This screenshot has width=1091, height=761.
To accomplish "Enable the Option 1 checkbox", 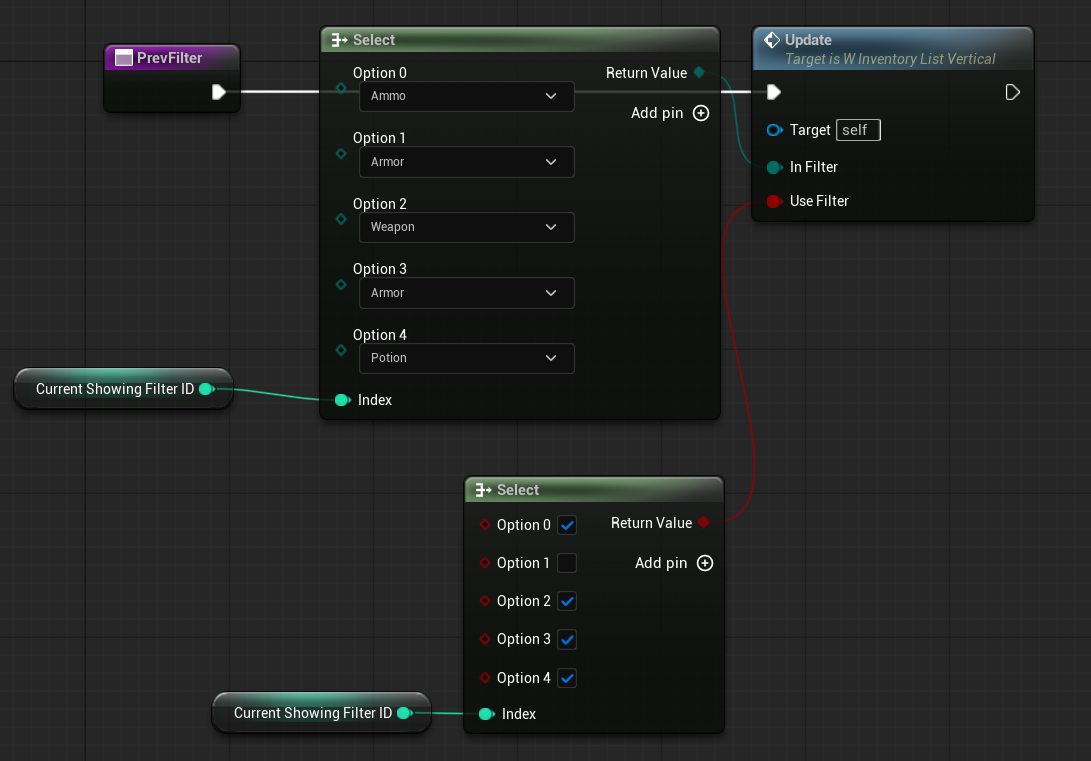I will pos(567,563).
